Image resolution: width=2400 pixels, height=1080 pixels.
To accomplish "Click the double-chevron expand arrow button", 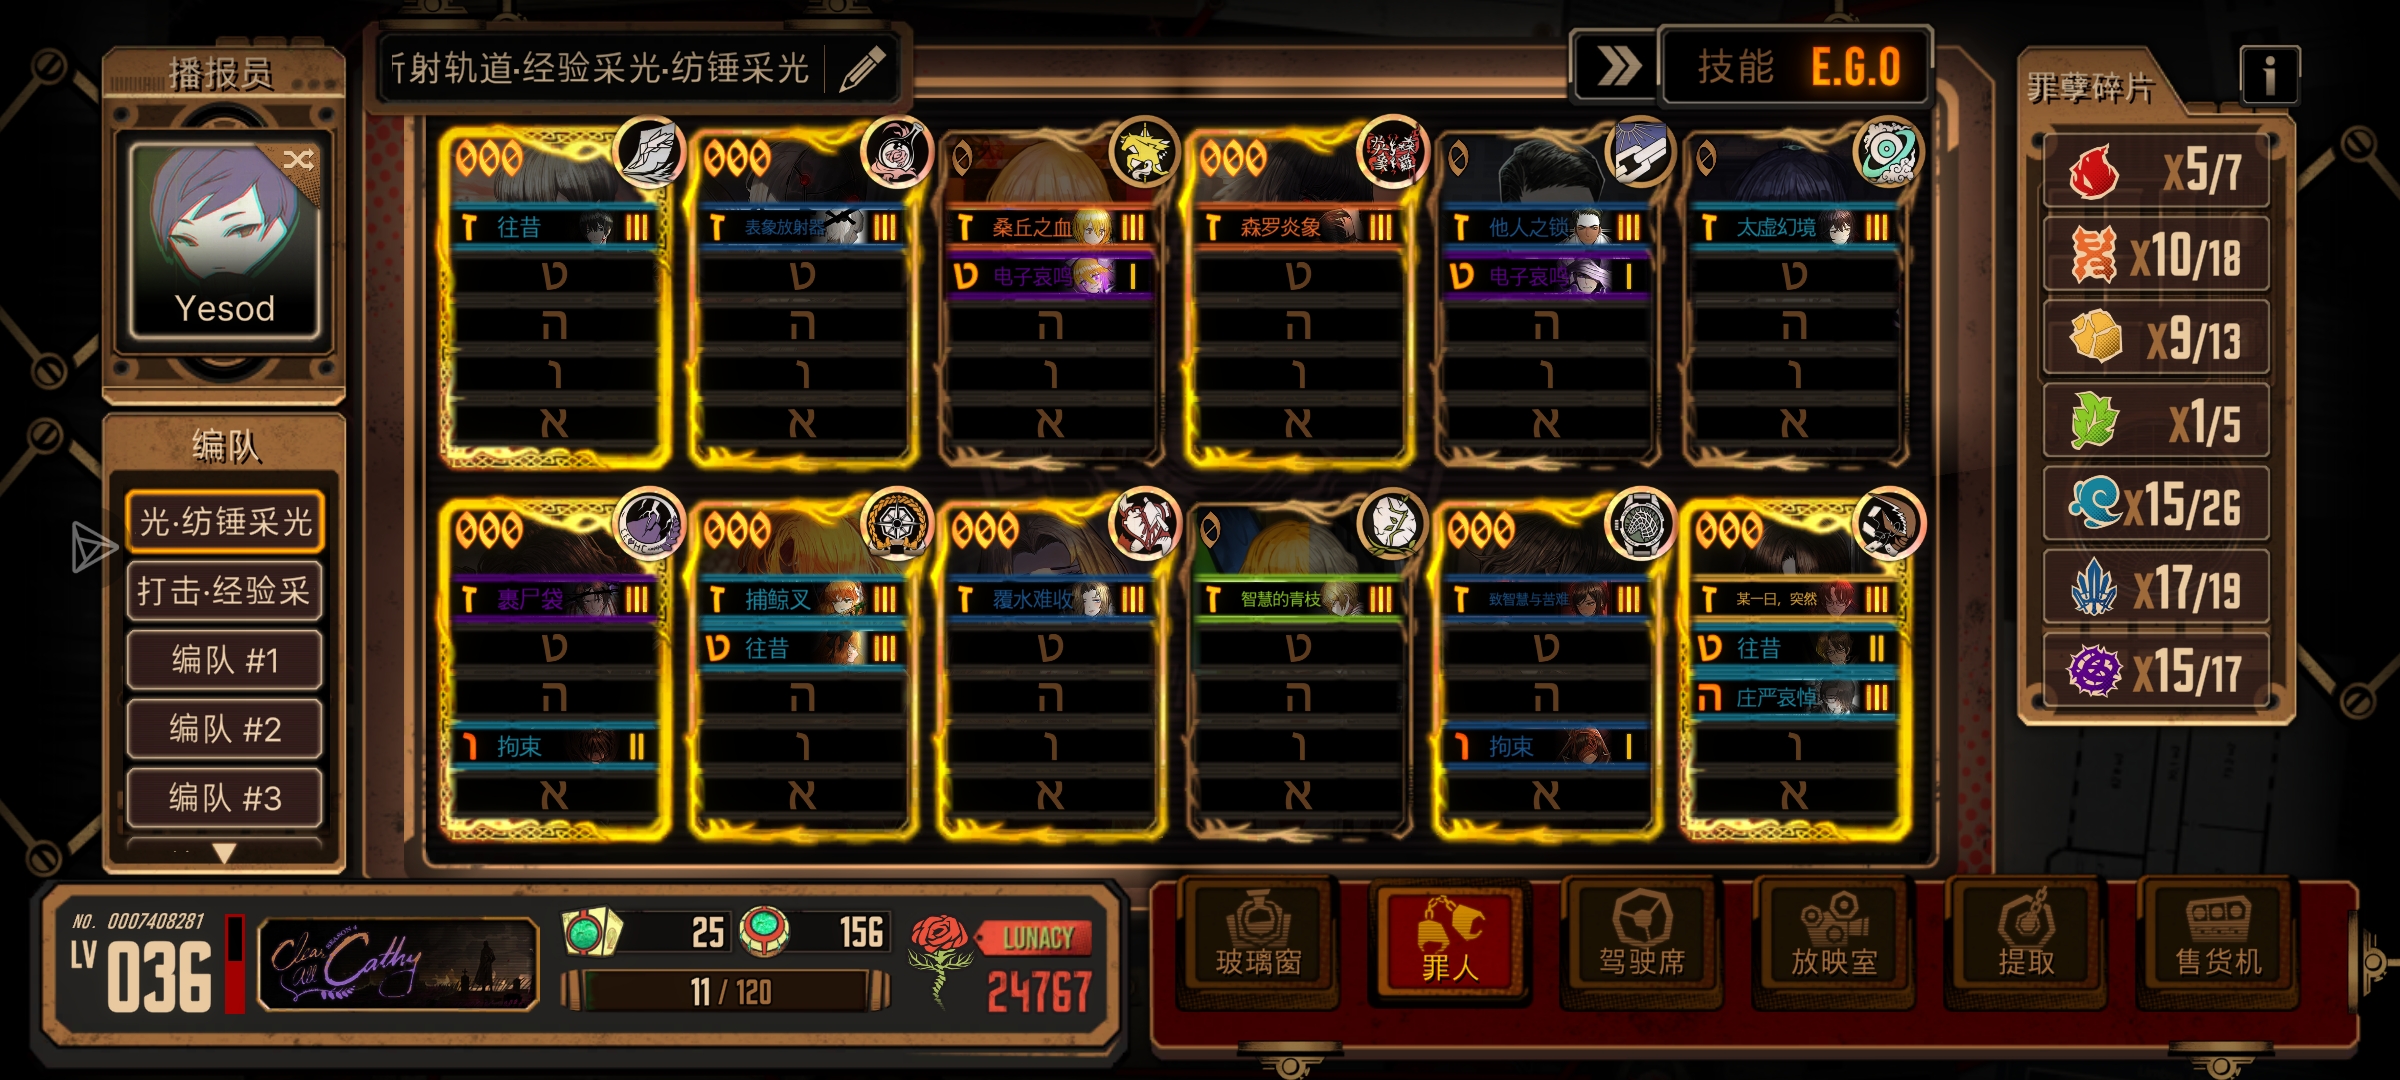I will tap(1616, 68).
